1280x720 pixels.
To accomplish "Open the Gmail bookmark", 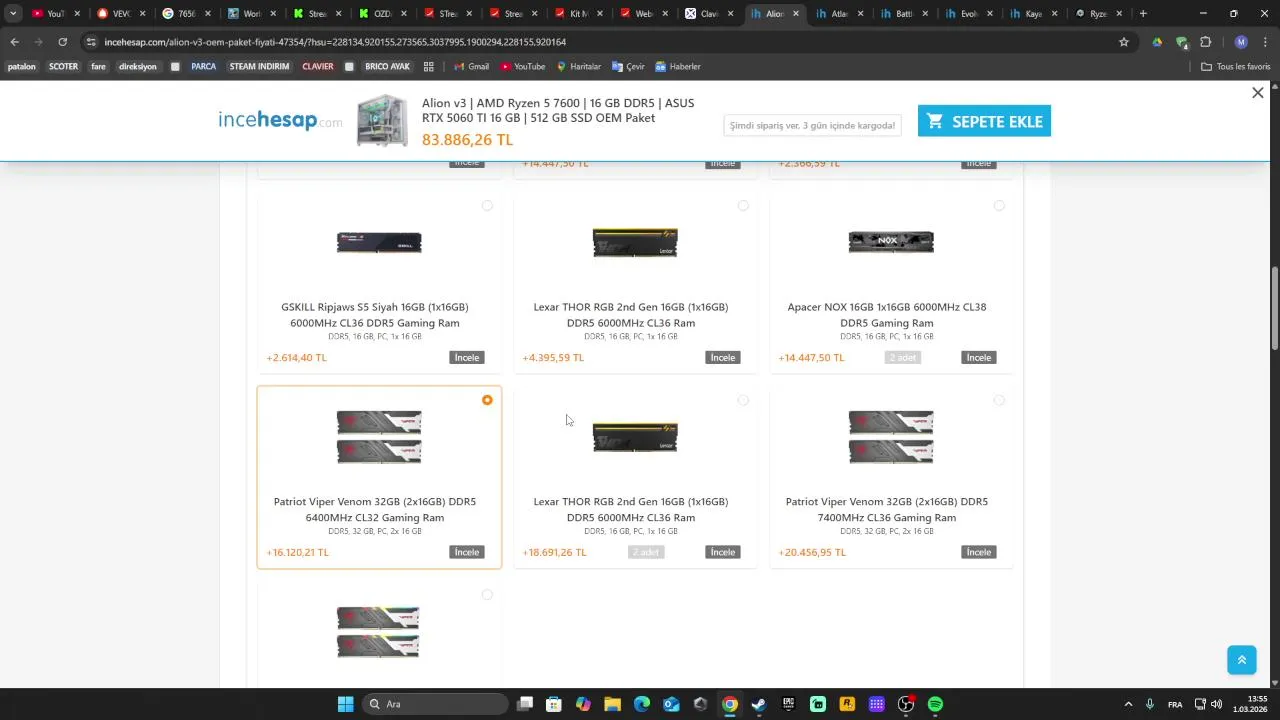I will coord(471,67).
